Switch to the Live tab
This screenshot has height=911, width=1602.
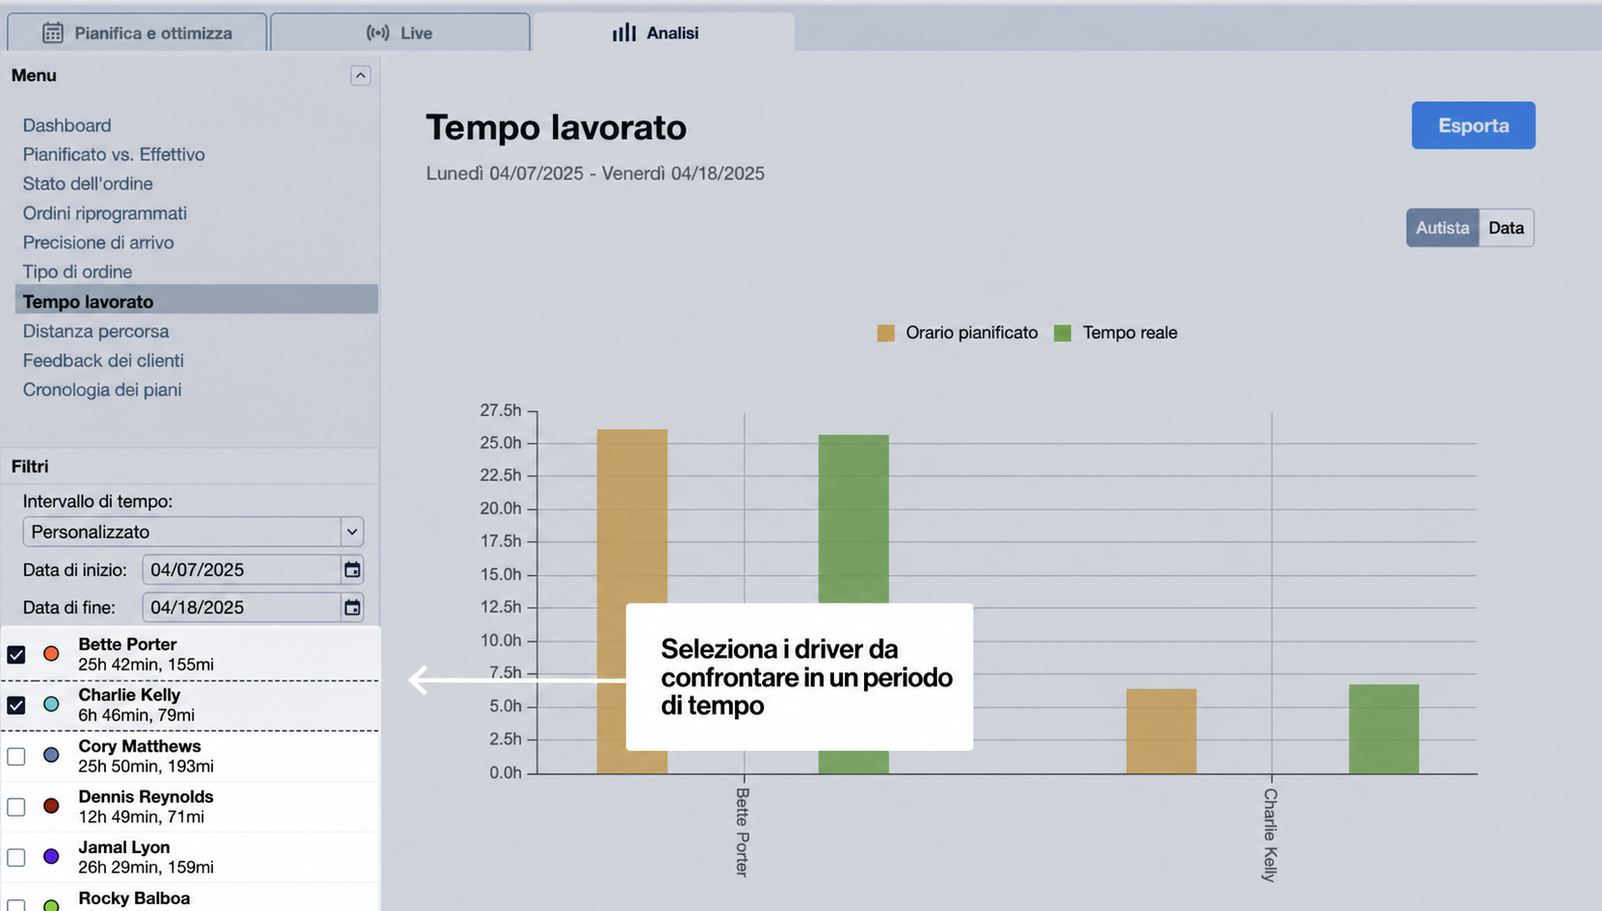(400, 32)
